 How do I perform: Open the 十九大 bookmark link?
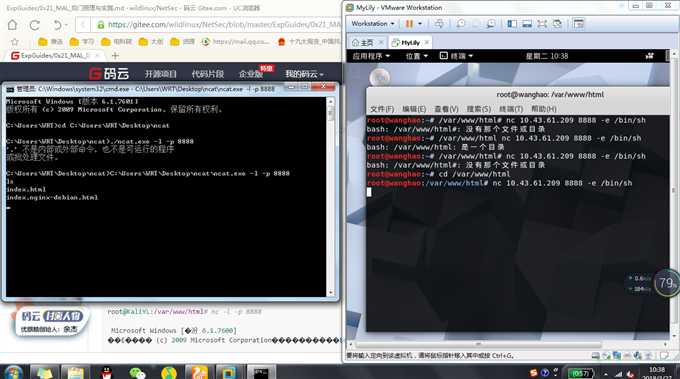(x=310, y=42)
